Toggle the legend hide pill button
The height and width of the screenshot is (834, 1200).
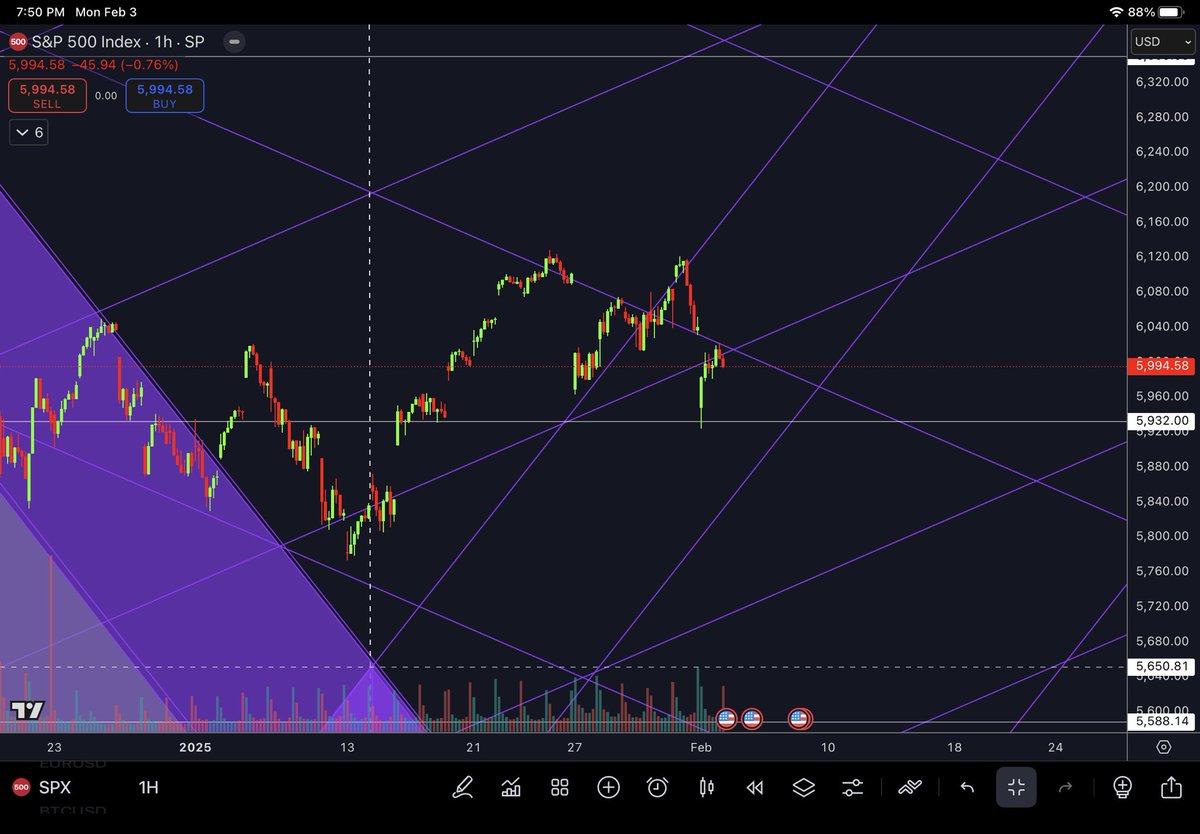coord(233,43)
